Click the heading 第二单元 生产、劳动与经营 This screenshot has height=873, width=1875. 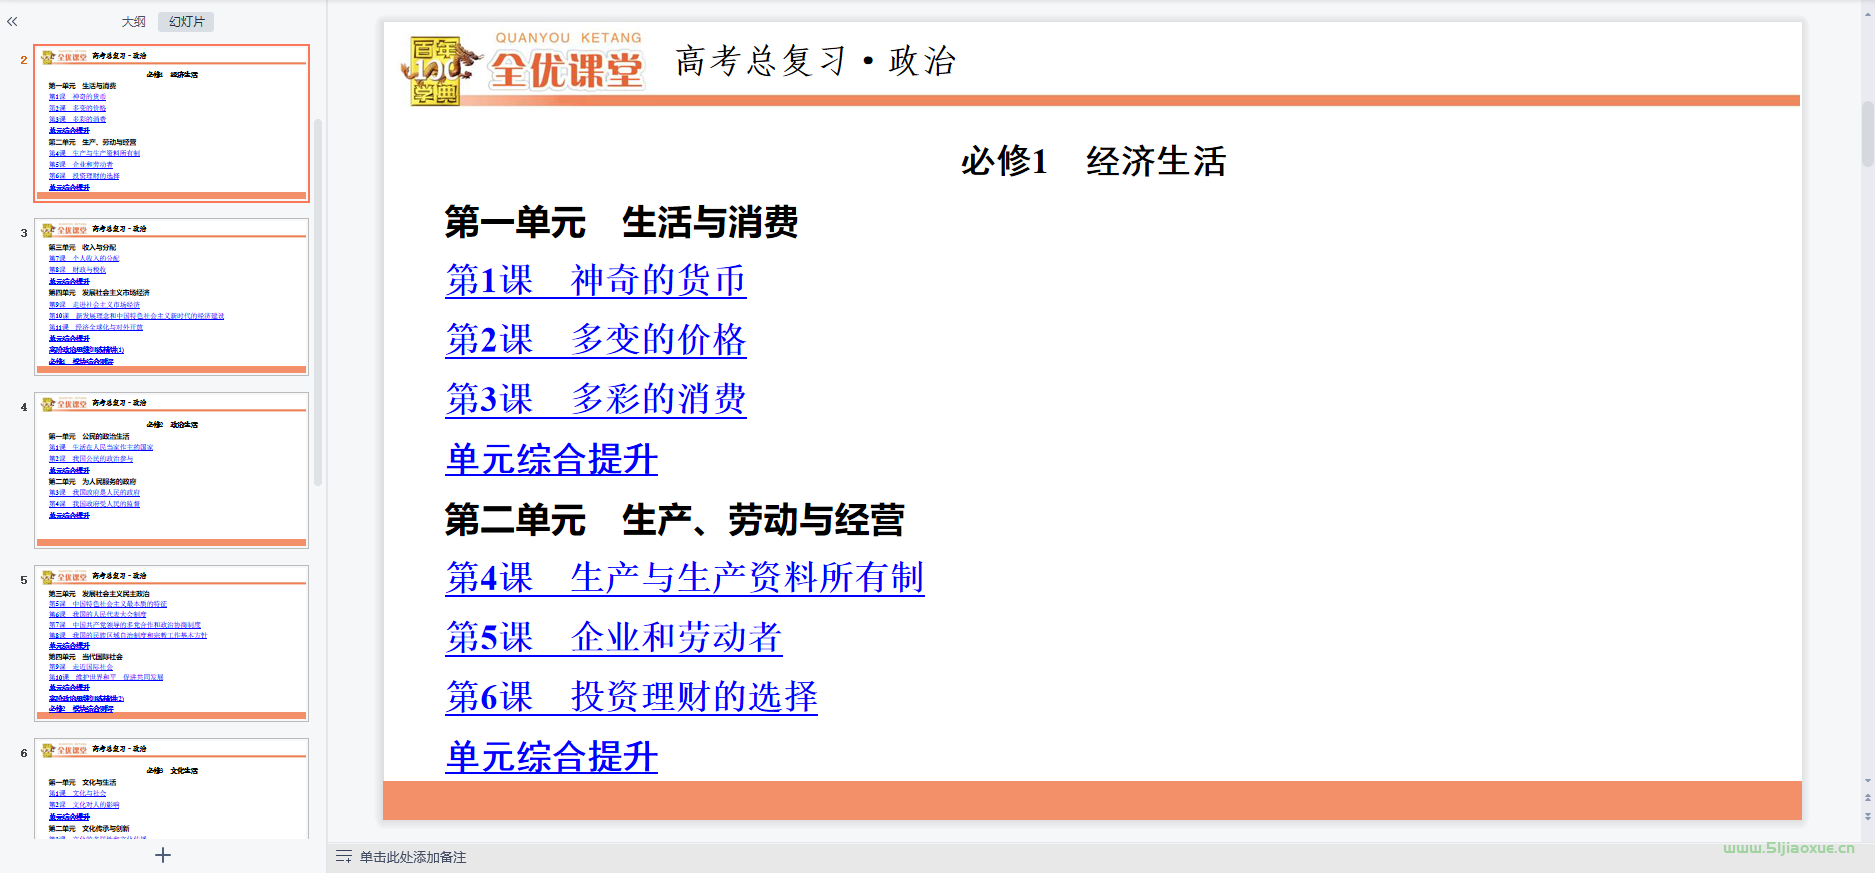674,520
